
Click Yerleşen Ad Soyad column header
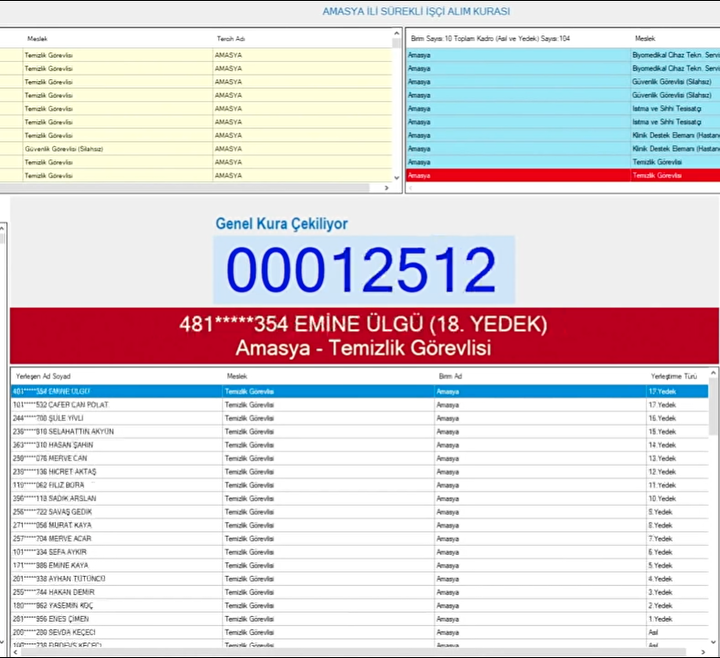point(43,376)
